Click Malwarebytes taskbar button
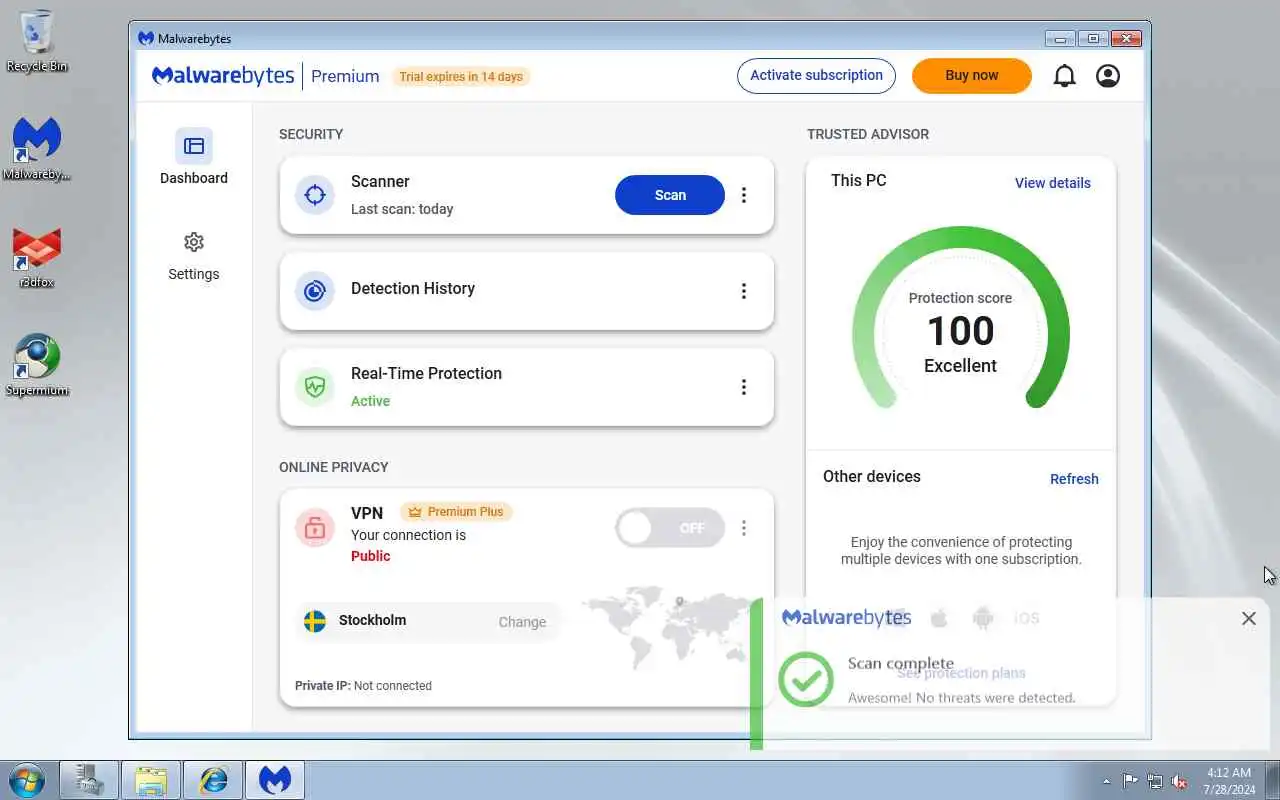This screenshot has width=1280, height=800. (x=275, y=780)
